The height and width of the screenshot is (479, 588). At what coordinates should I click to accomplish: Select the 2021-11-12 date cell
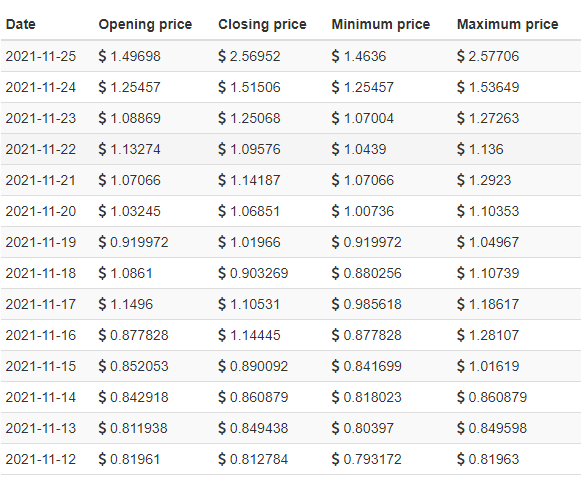[x=40, y=459]
